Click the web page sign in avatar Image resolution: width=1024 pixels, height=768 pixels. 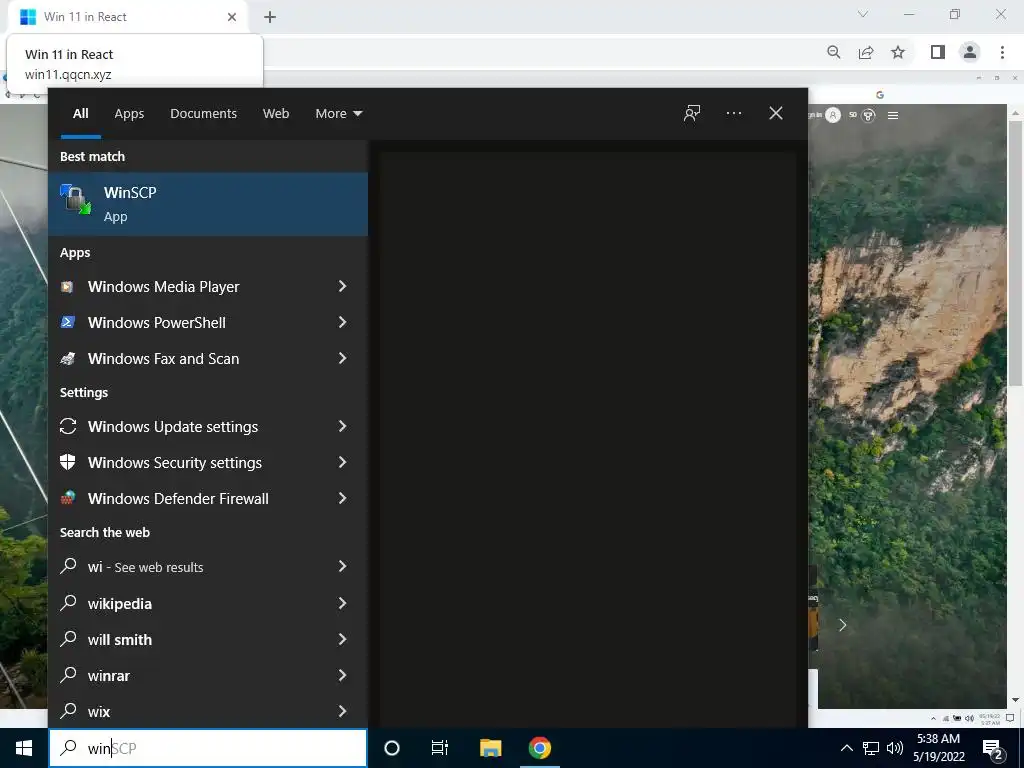tap(833, 116)
